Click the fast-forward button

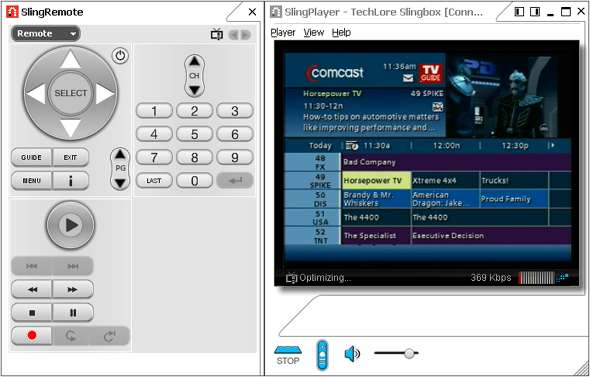point(73,289)
